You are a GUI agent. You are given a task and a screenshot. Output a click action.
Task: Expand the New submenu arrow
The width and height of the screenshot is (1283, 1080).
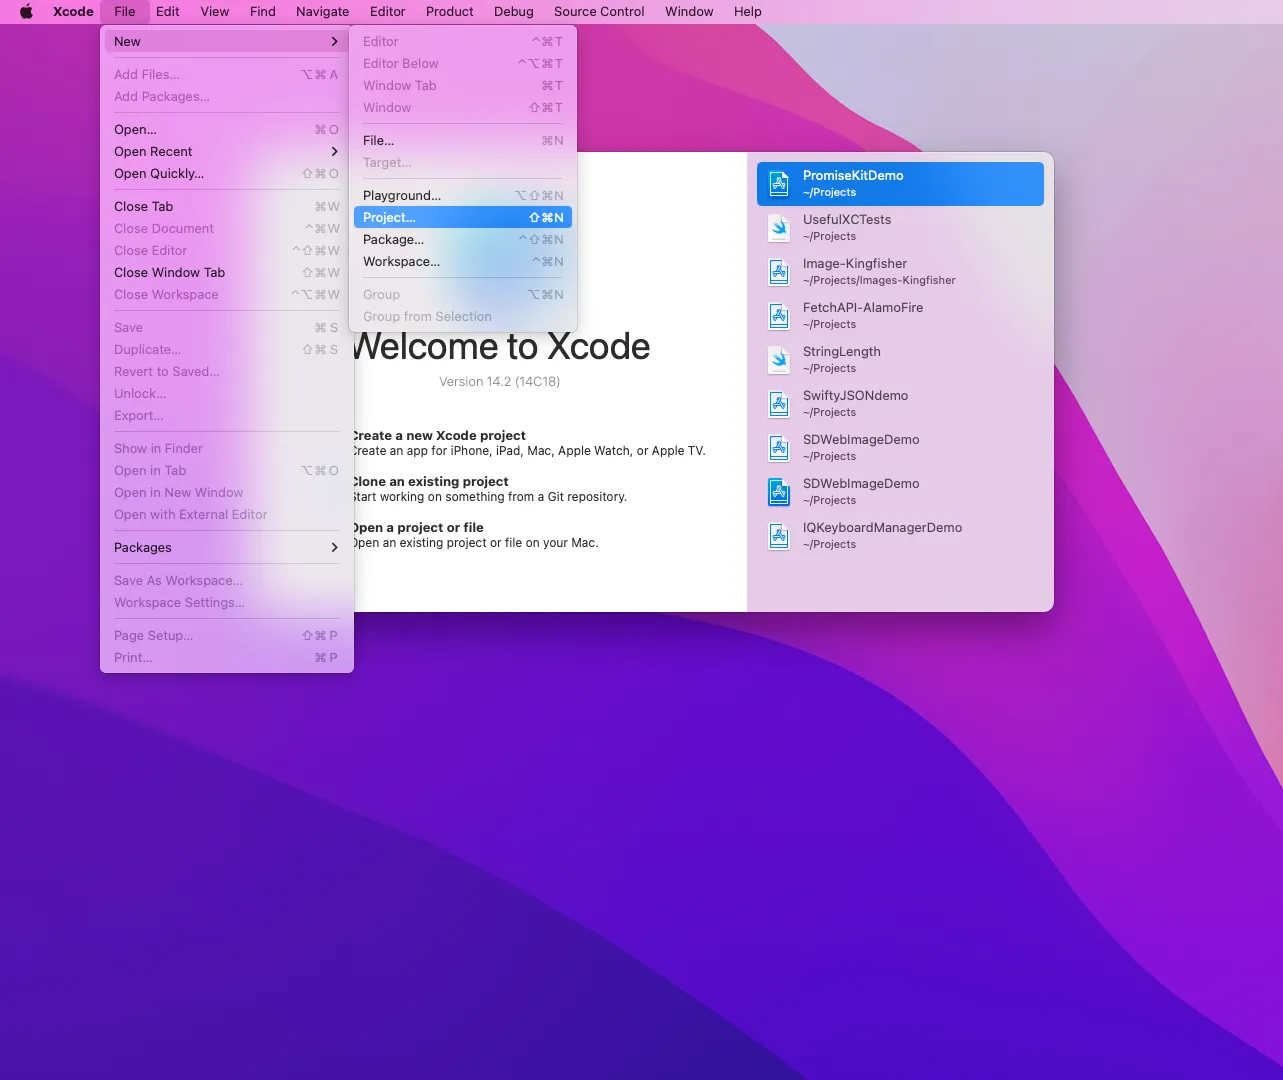click(x=334, y=42)
